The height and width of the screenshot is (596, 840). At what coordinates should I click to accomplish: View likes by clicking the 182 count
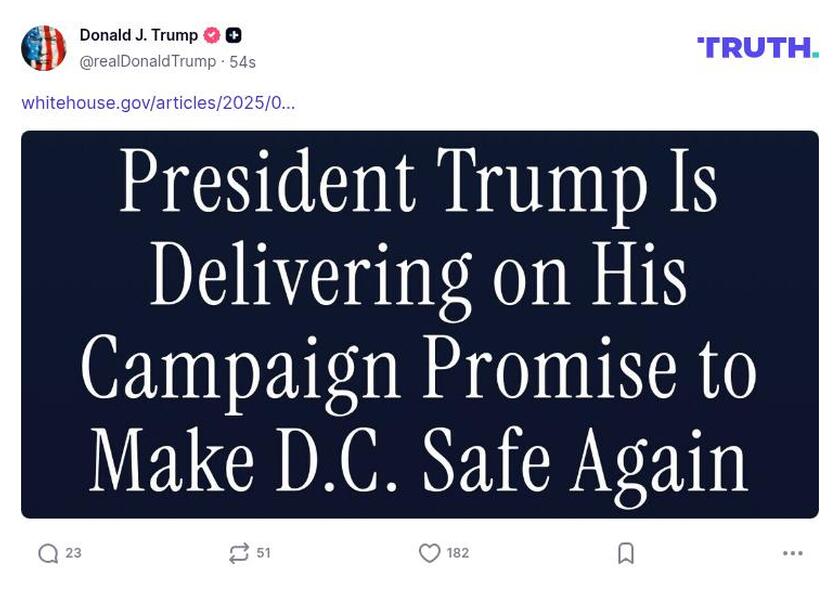[x=457, y=551]
